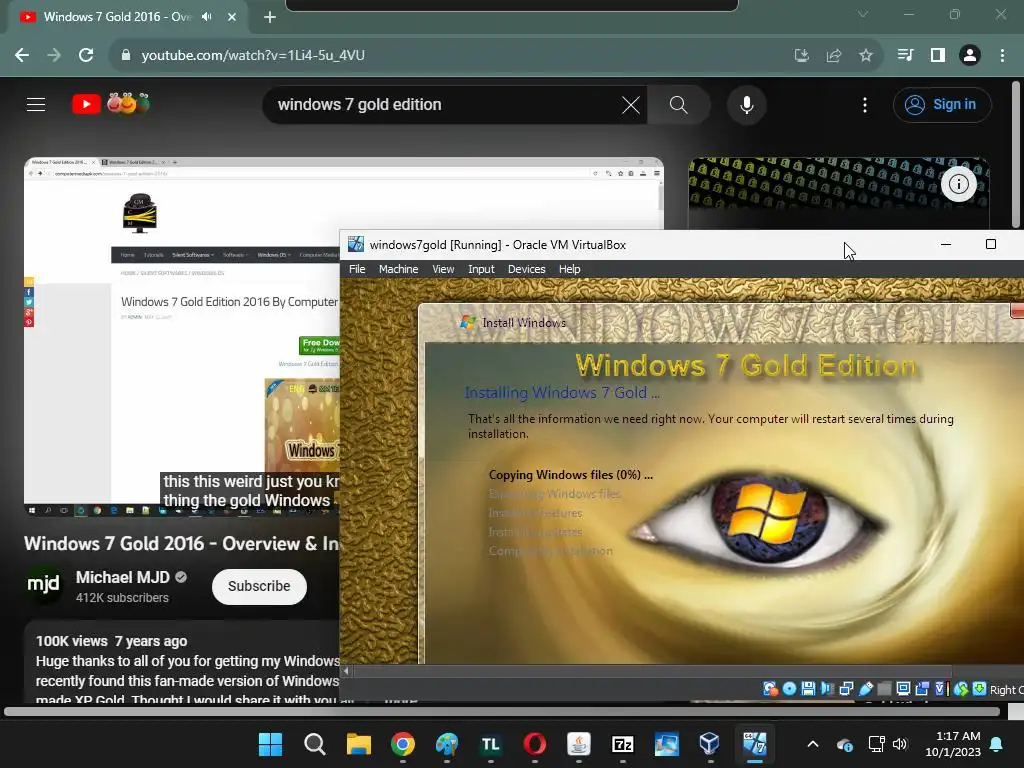1024x768 pixels.
Task: Open the Chrome profile avatar
Action: point(970,56)
